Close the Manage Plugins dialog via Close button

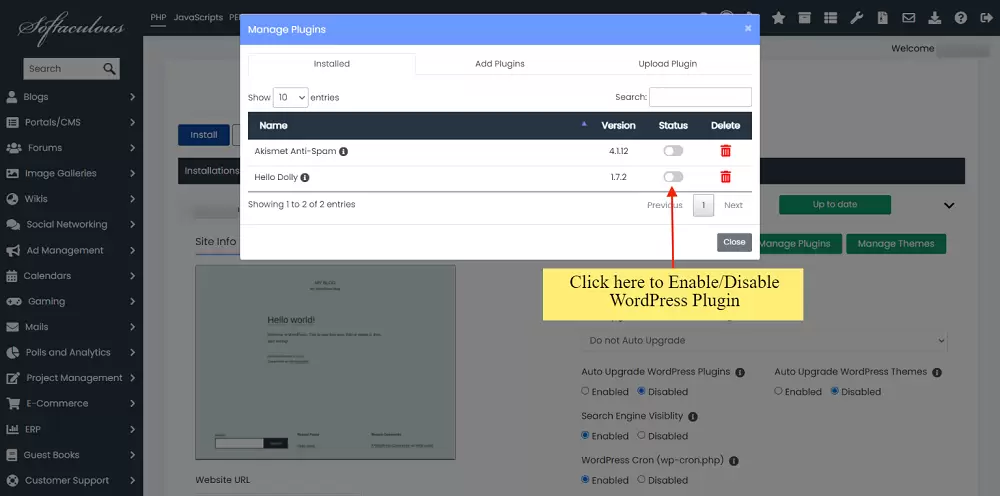coord(734,242)
